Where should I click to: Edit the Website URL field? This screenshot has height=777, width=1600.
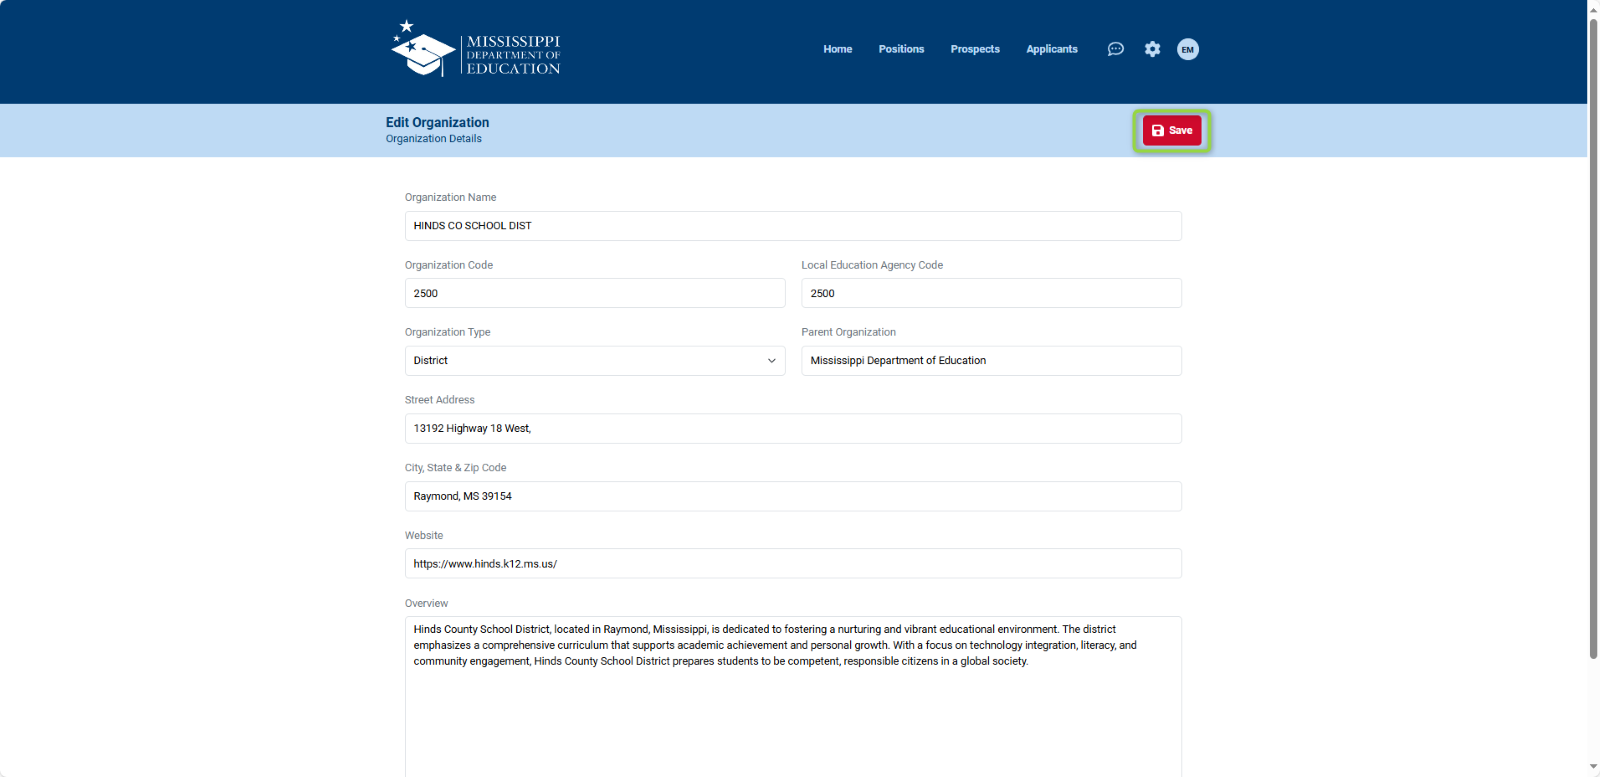[793, 564]
